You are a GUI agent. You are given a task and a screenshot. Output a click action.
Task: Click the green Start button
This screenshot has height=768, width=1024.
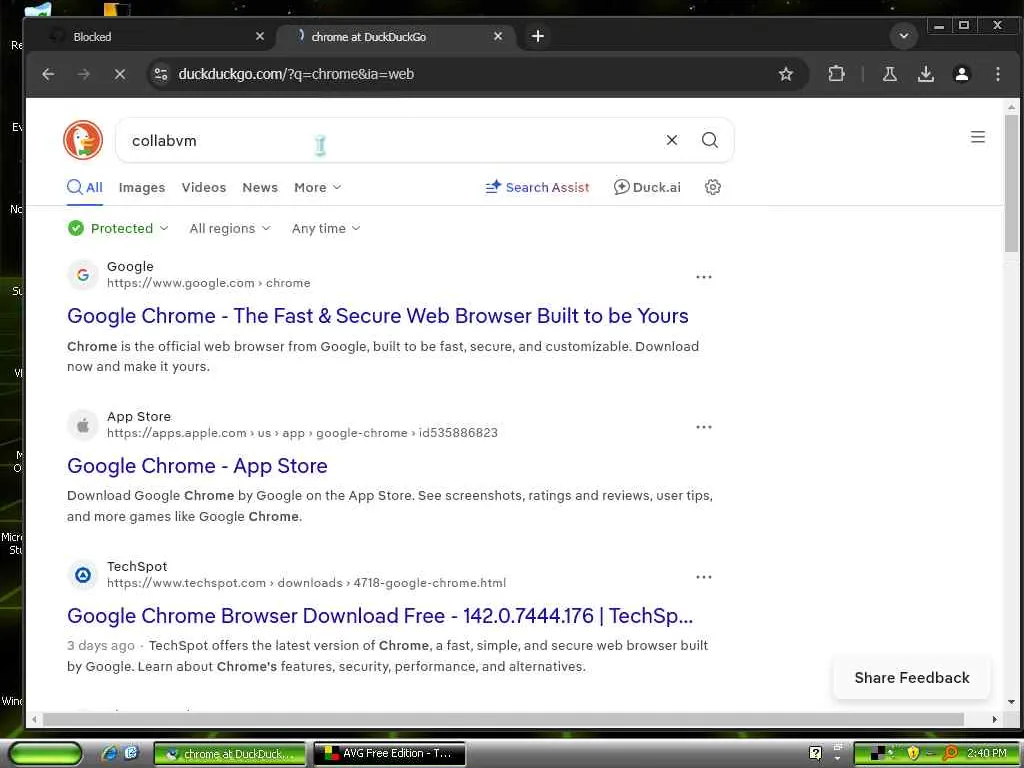tap(46, 754)
